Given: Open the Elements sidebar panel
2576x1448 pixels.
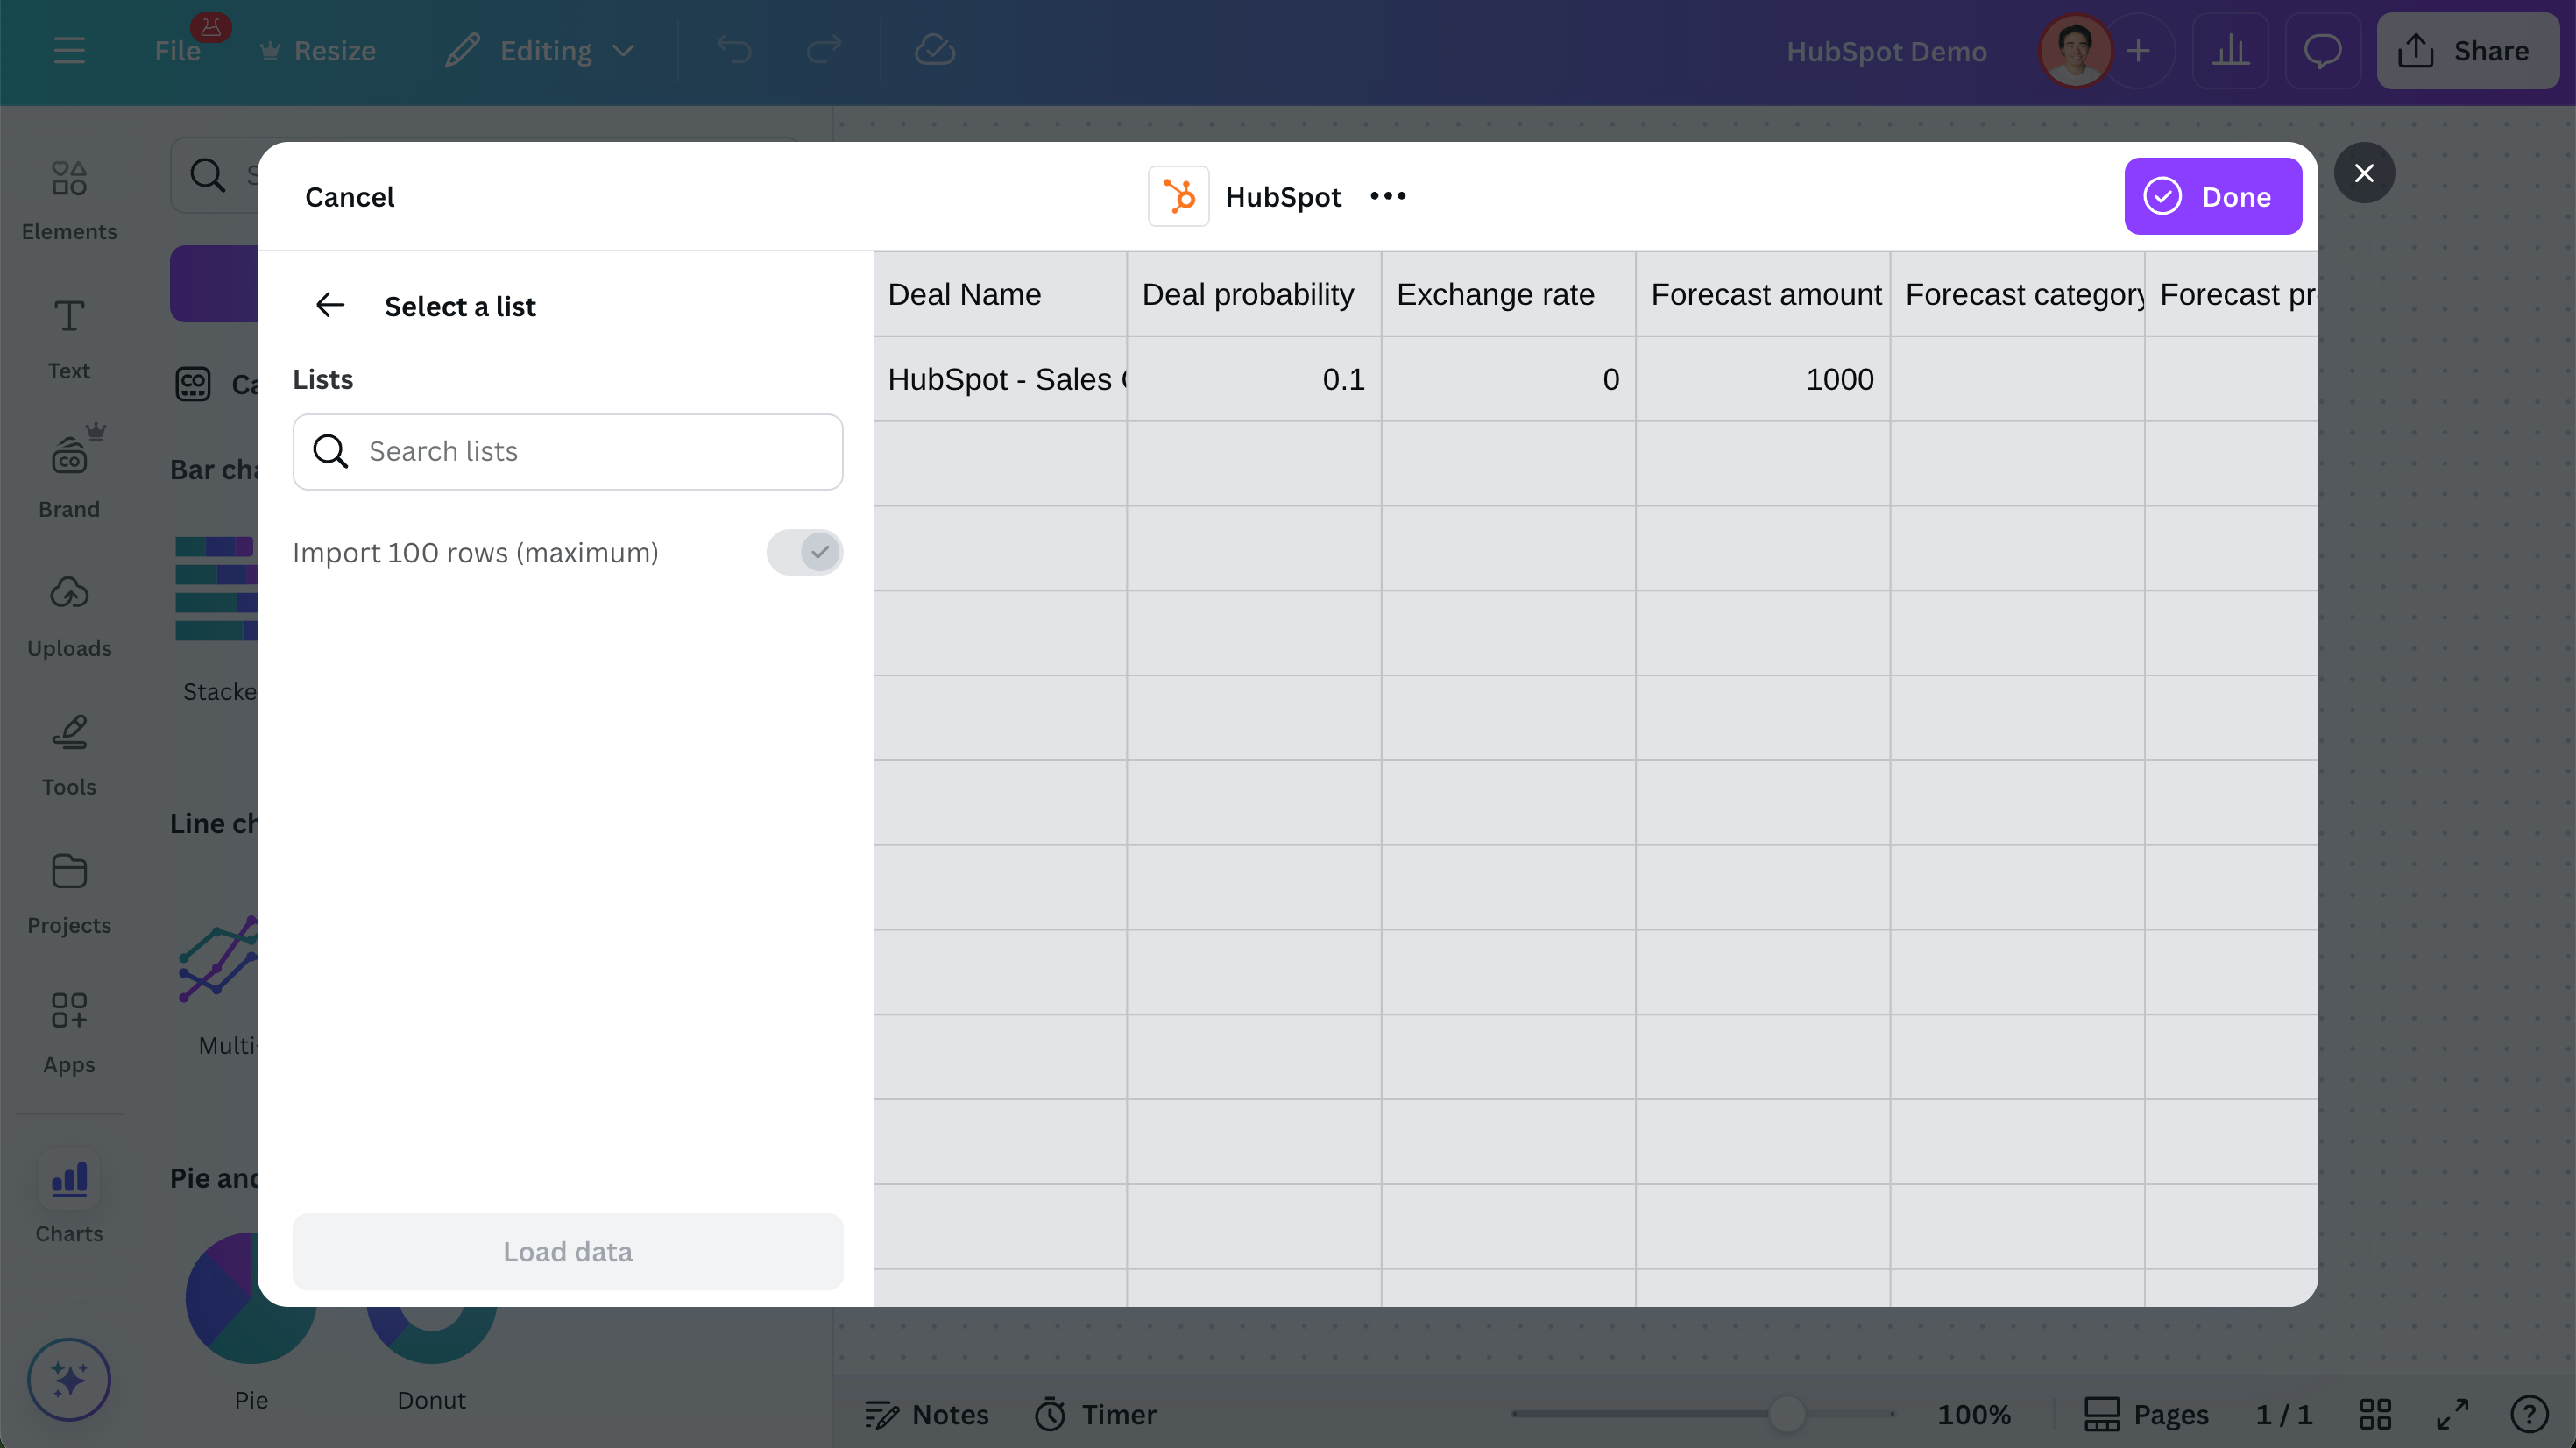Looking at the screenshot, I should (69, 200).
